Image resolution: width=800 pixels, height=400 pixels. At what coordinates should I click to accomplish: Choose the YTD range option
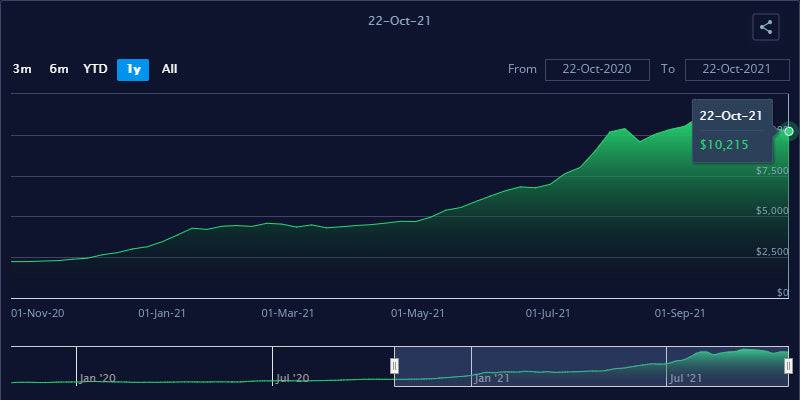click(95, 69)
